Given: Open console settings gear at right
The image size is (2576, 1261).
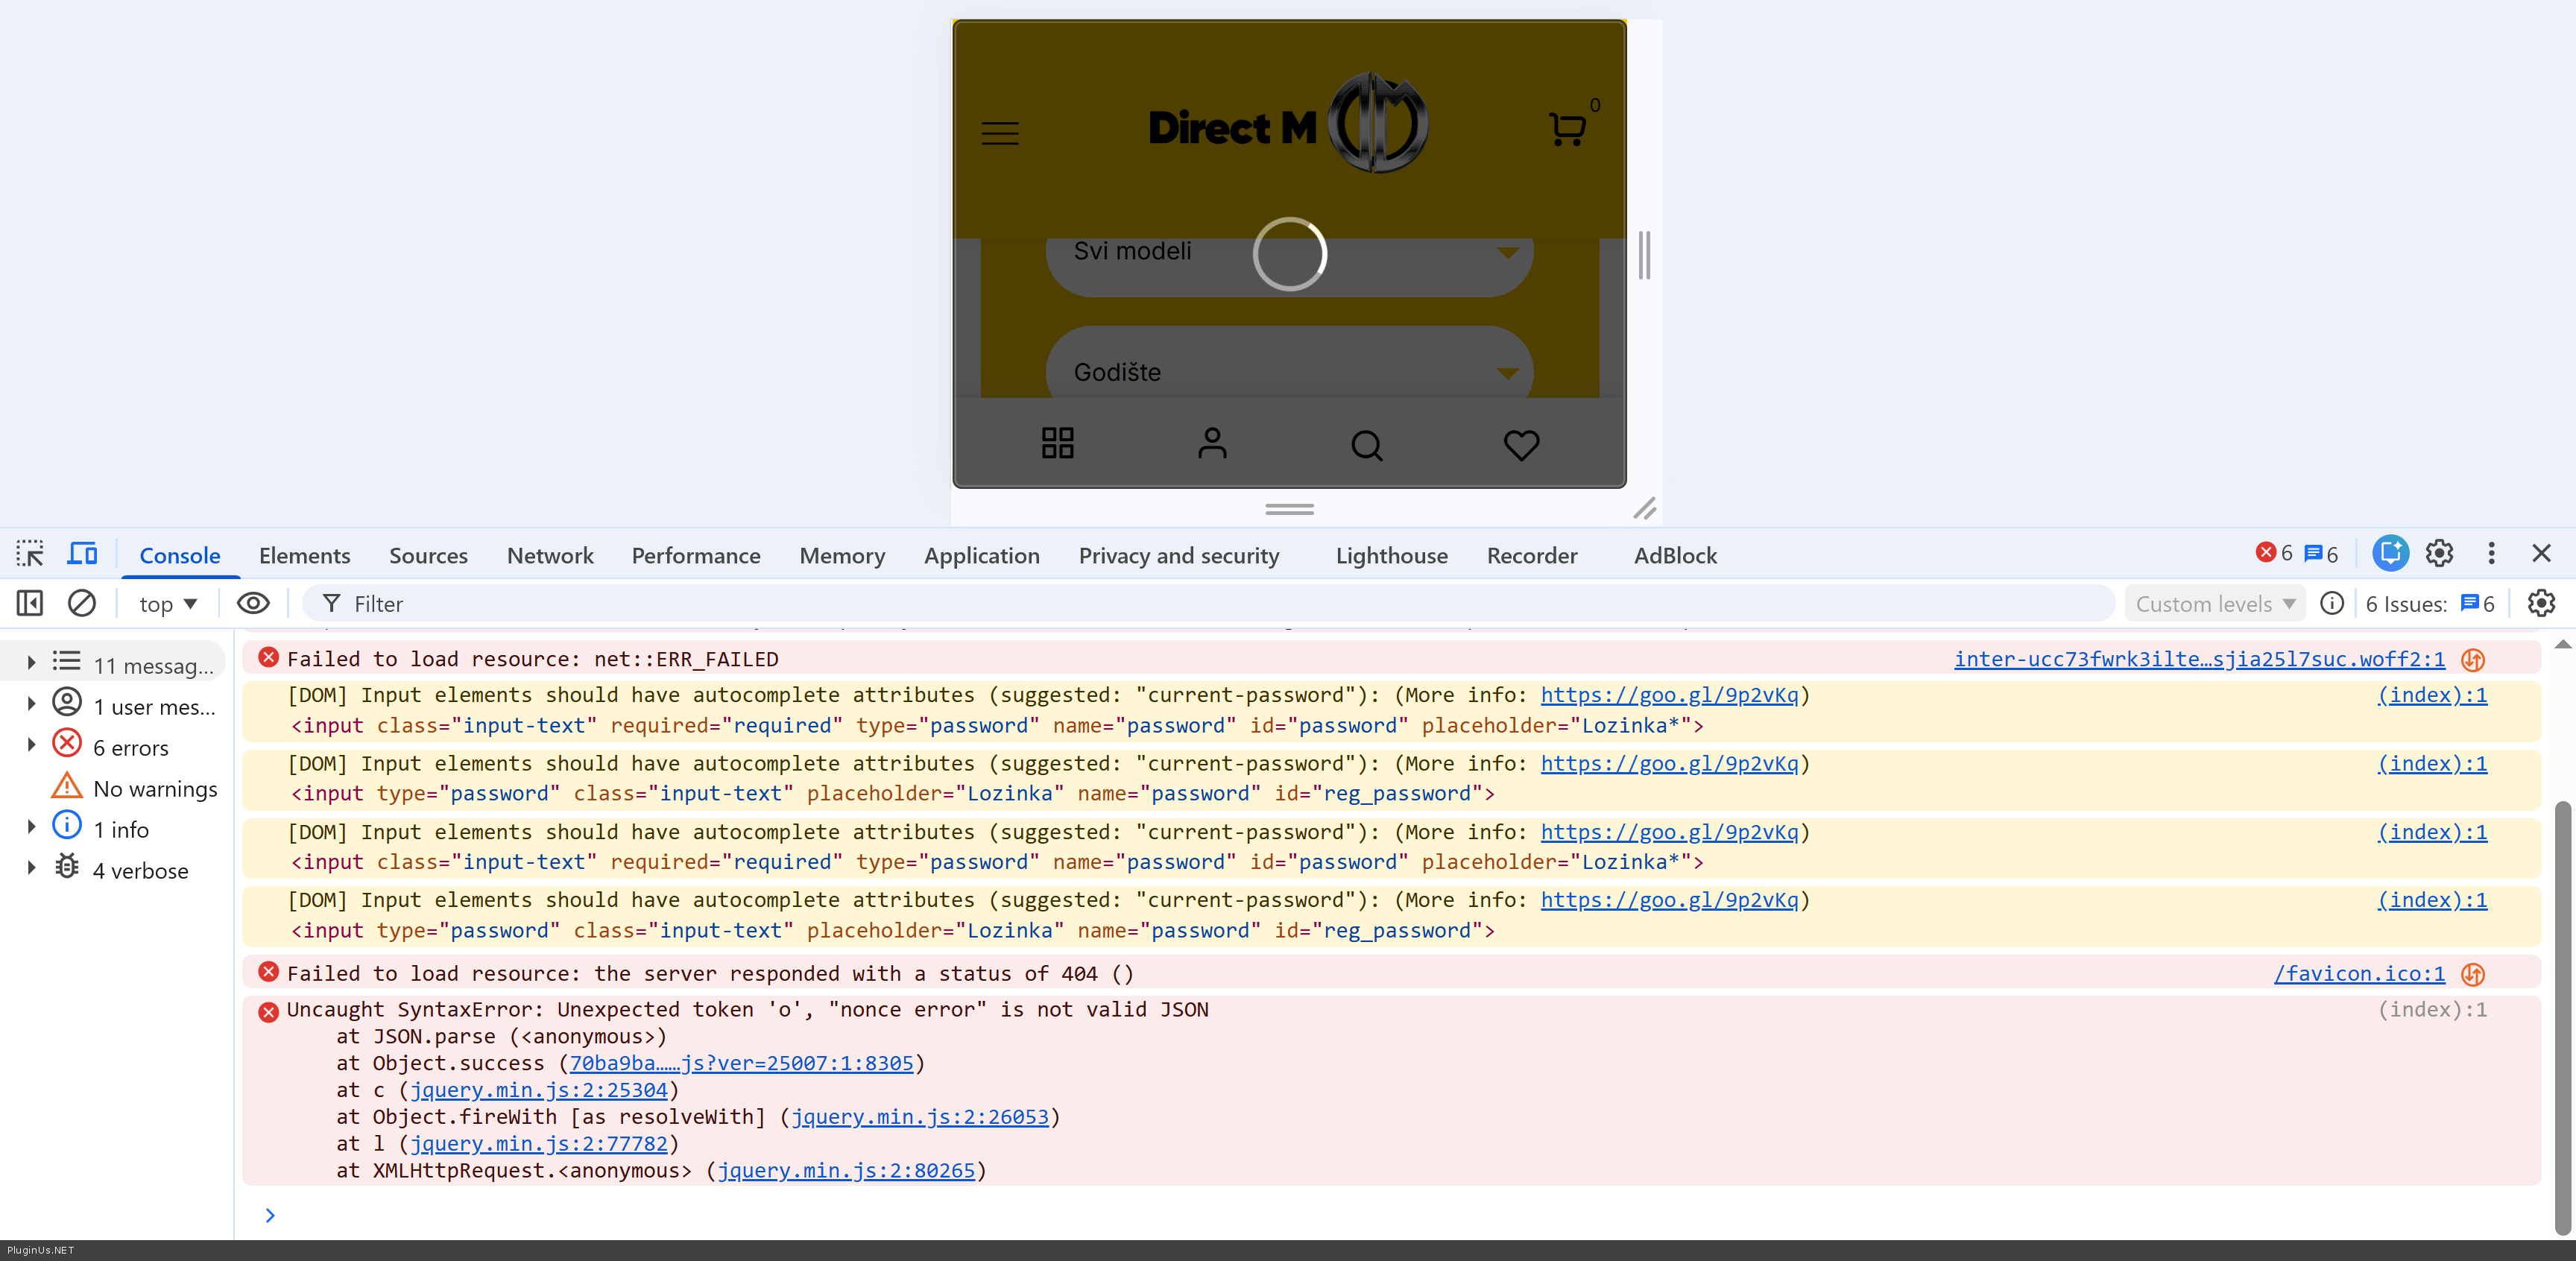Looking at the screenshot, I should [x=2540, y=603].
